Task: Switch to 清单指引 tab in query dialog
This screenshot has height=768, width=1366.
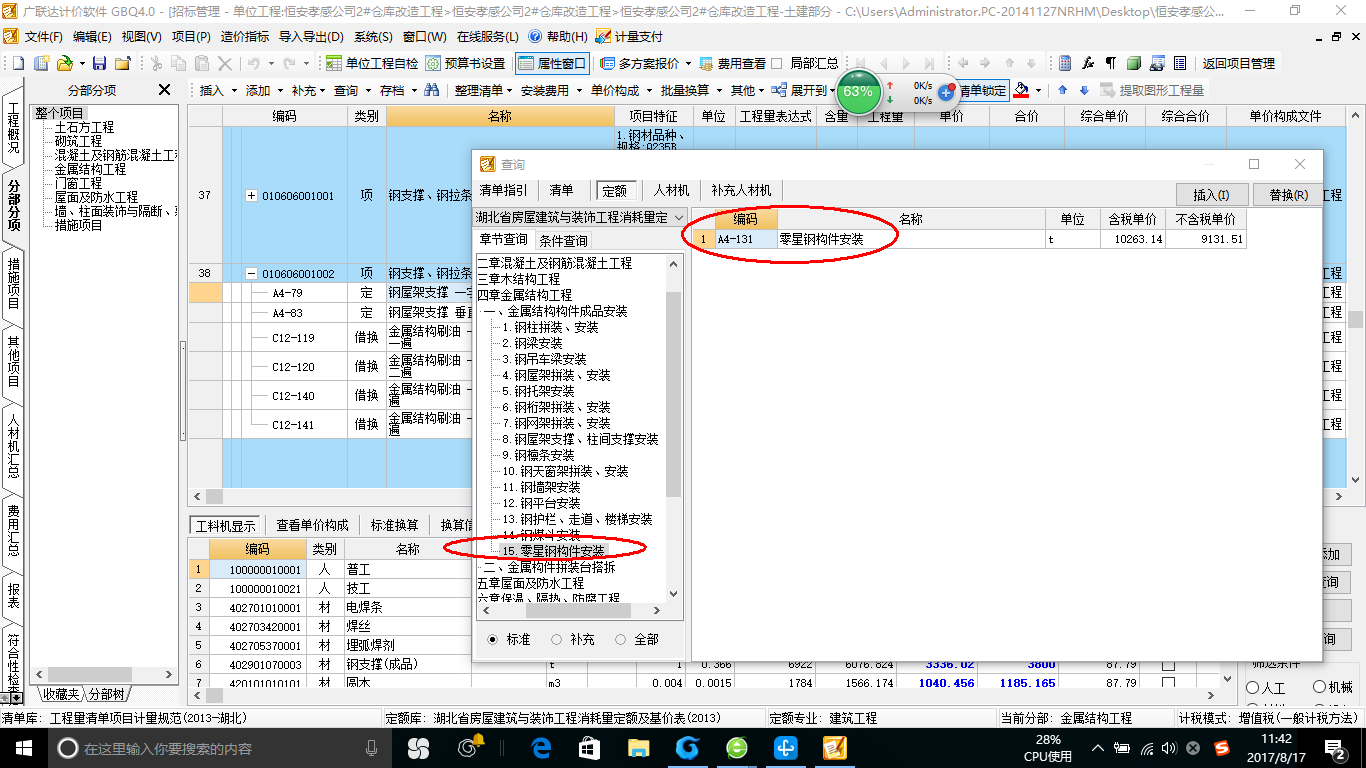Action: [503, 190]
